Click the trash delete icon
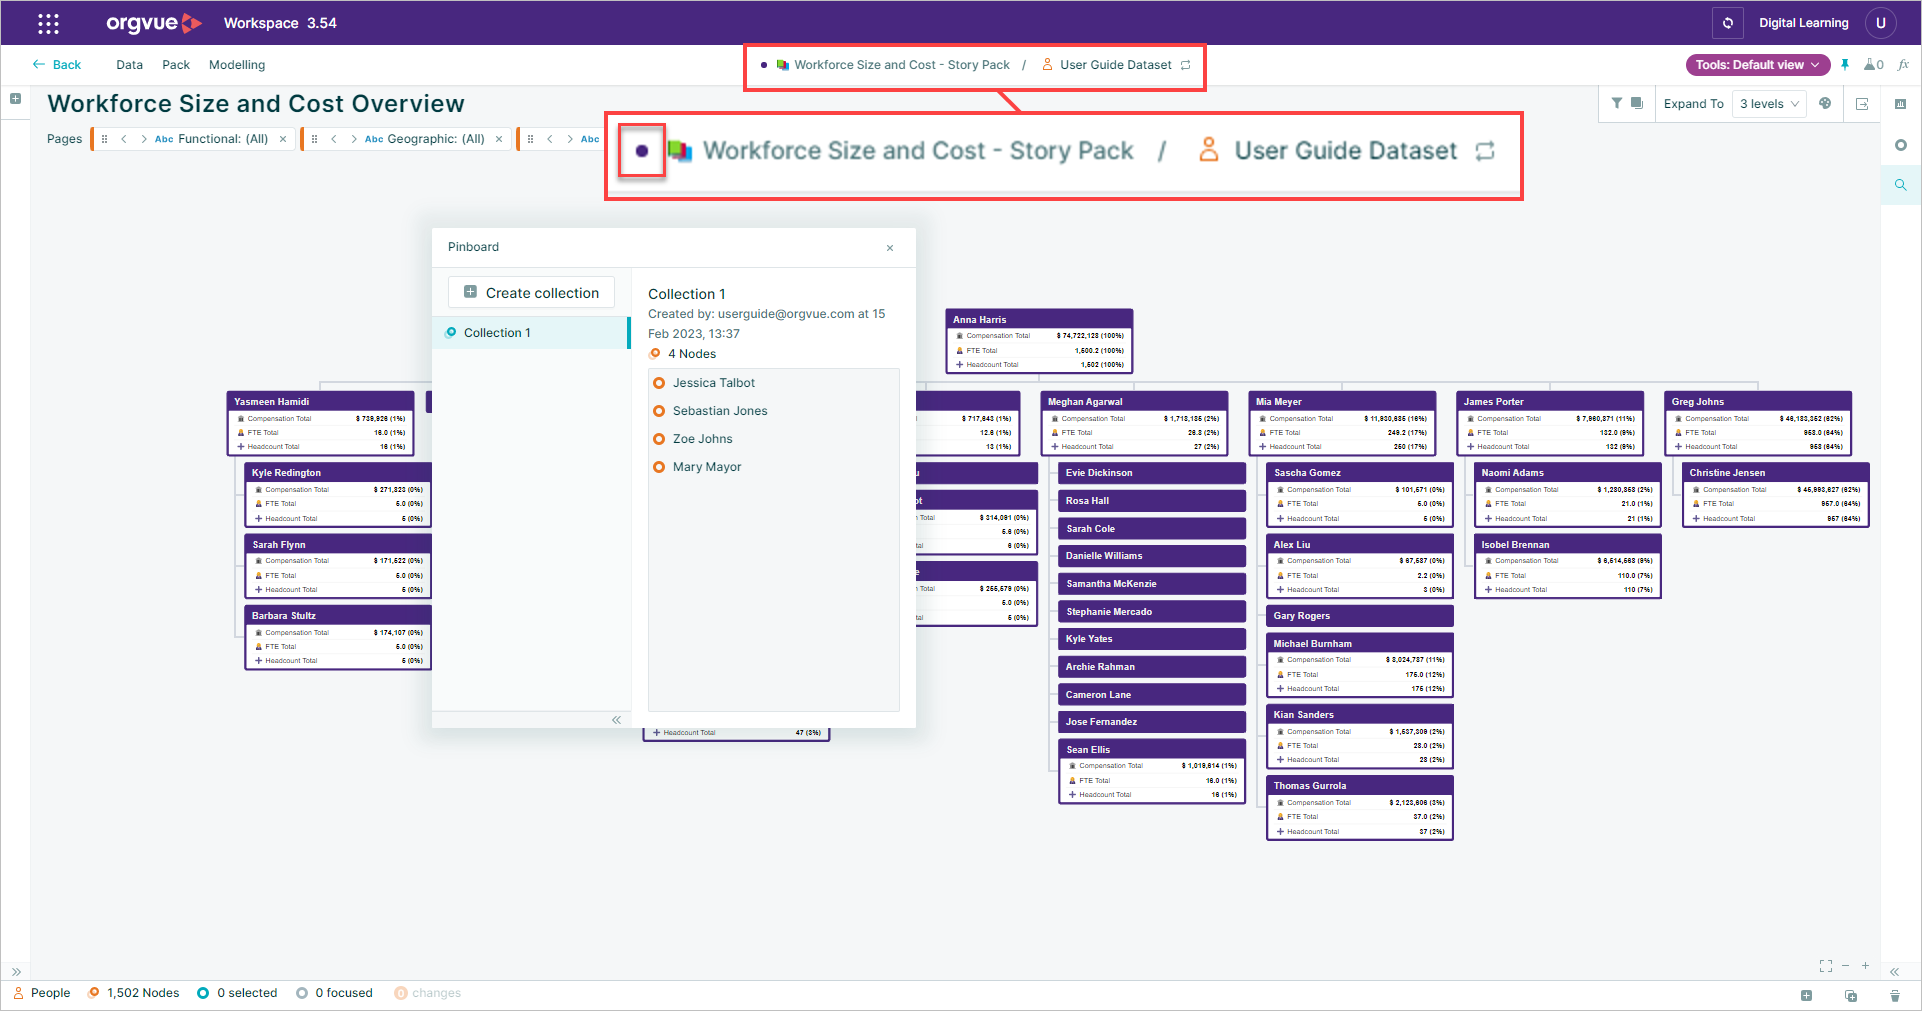Screen dimensions: 1922x1011 (x=1895, y=995)
